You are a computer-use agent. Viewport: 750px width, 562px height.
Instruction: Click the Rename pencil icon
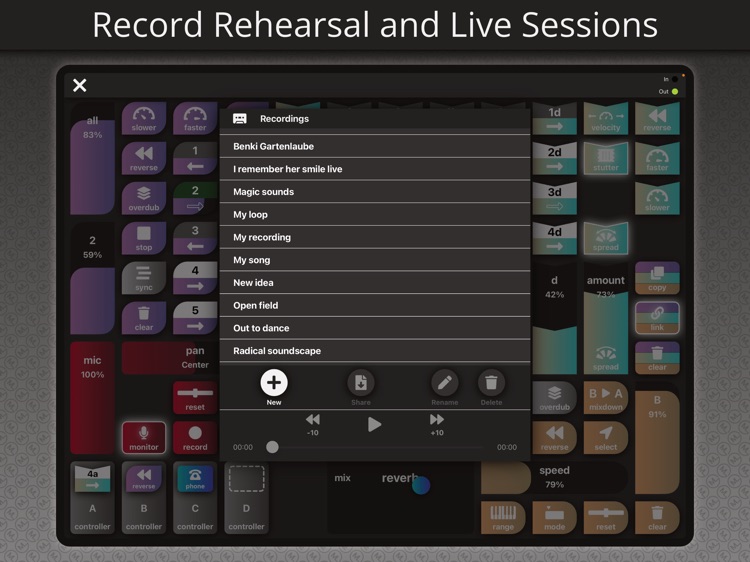pos(444,383)
